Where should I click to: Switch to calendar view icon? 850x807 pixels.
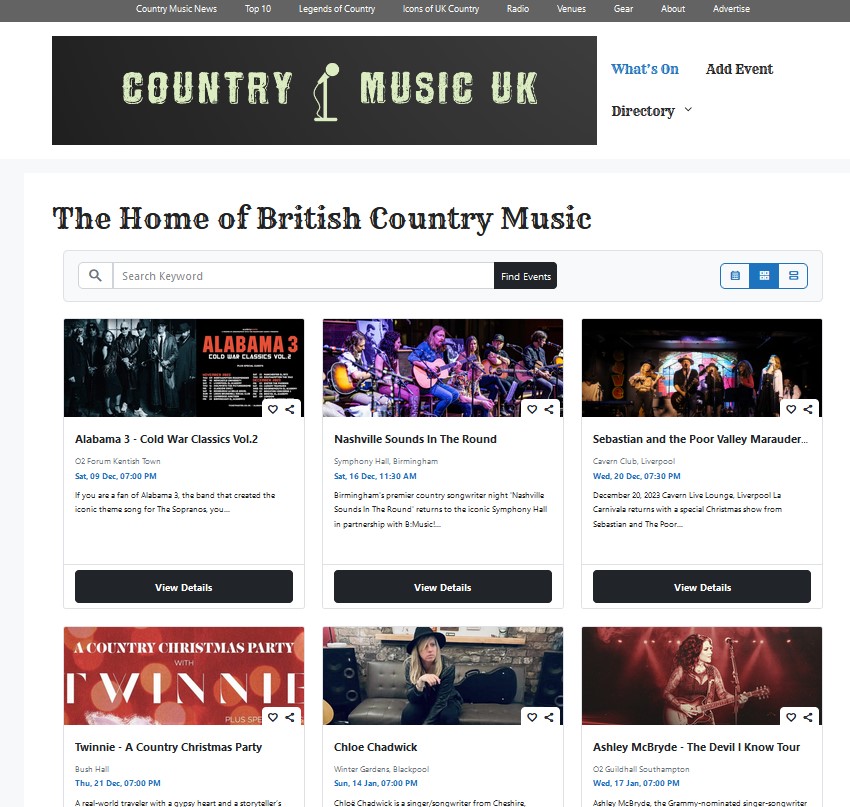(735, 276)
